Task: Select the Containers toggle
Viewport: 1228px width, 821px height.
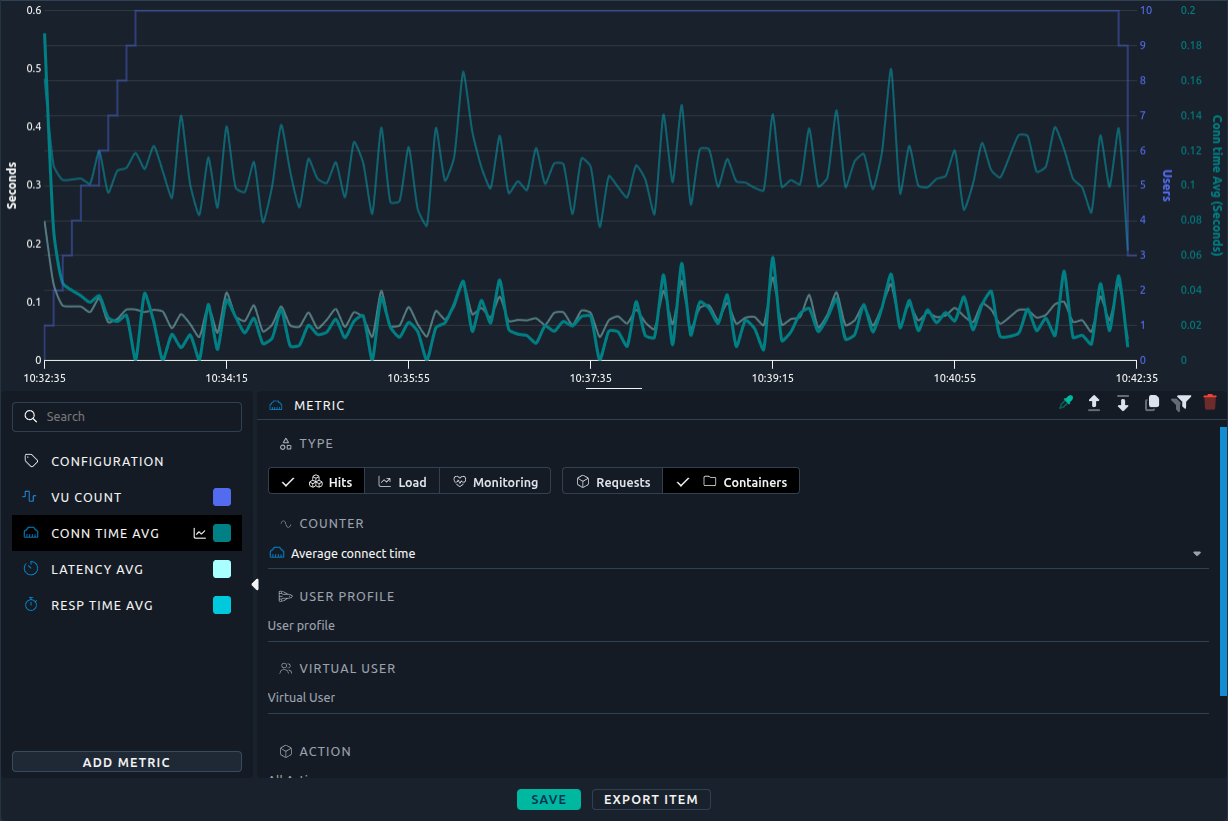Action: (731, 481)
